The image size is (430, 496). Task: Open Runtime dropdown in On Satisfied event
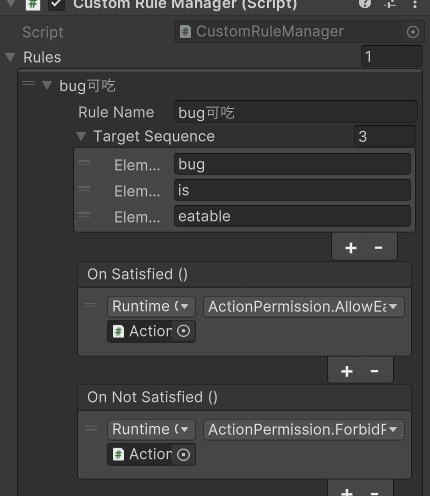(x=151, y=306)
